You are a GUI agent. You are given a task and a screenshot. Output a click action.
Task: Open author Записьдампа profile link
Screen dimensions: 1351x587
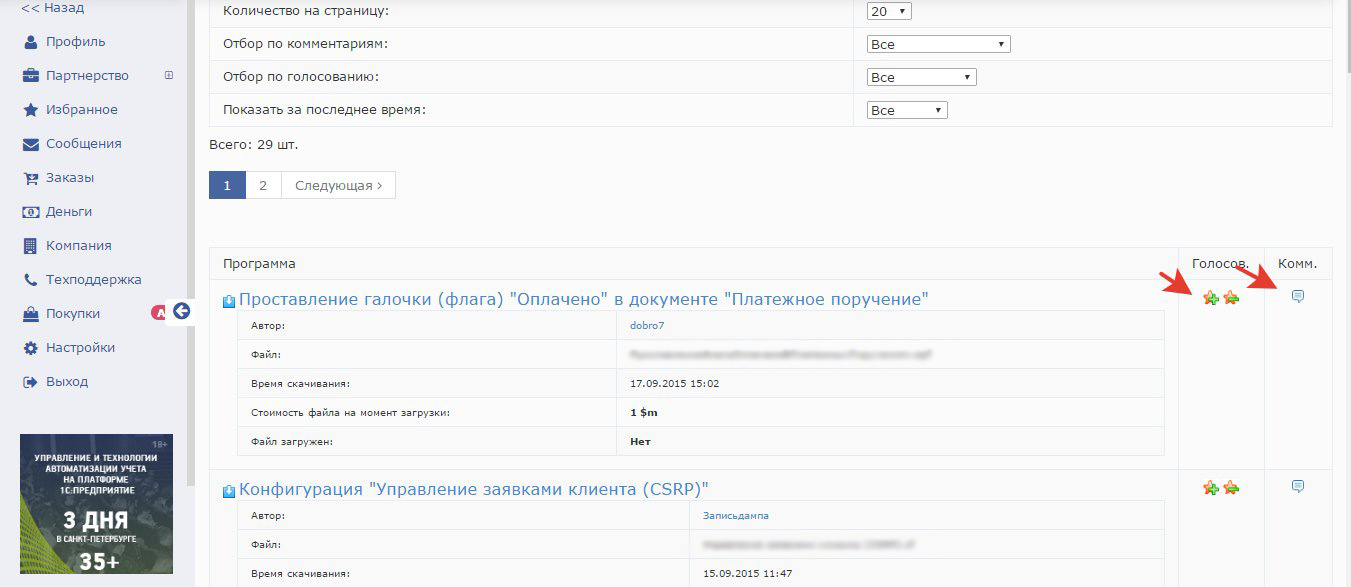point(735,516)
